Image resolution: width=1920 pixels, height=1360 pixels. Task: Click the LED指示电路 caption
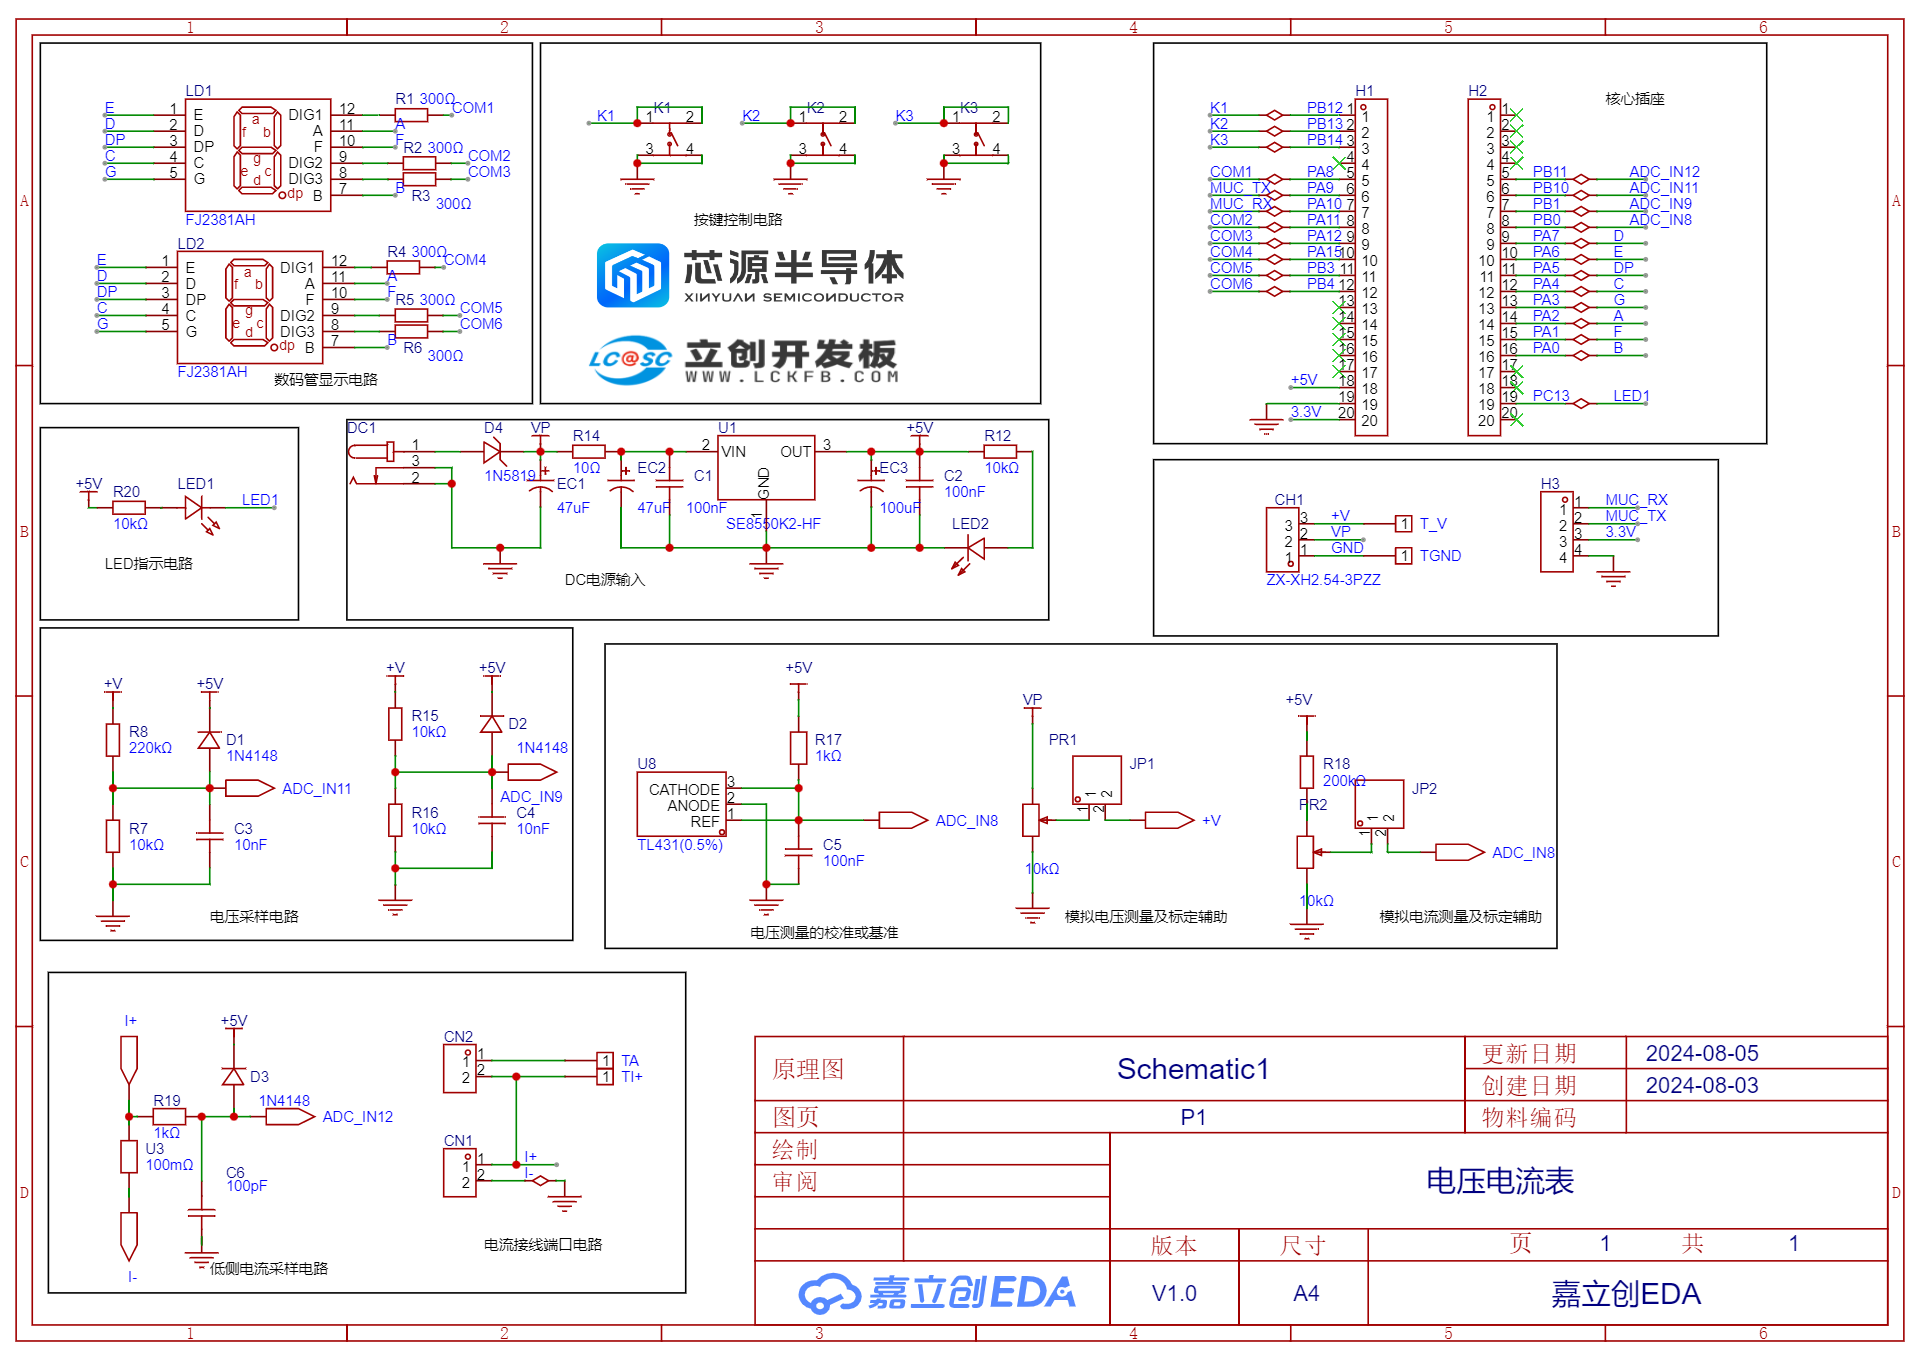149,563
